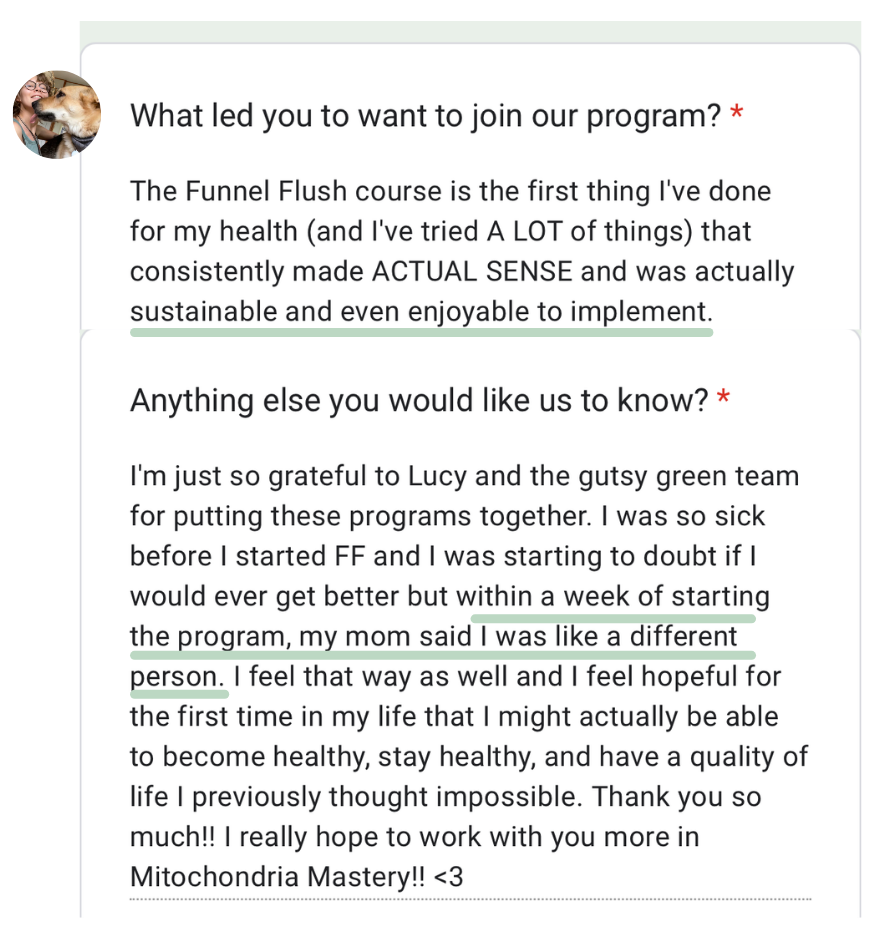This screenshot has height=935, width=876.
Task: Click the answer text starting 'I'm just so grateful'
Action: pos(469,676)
